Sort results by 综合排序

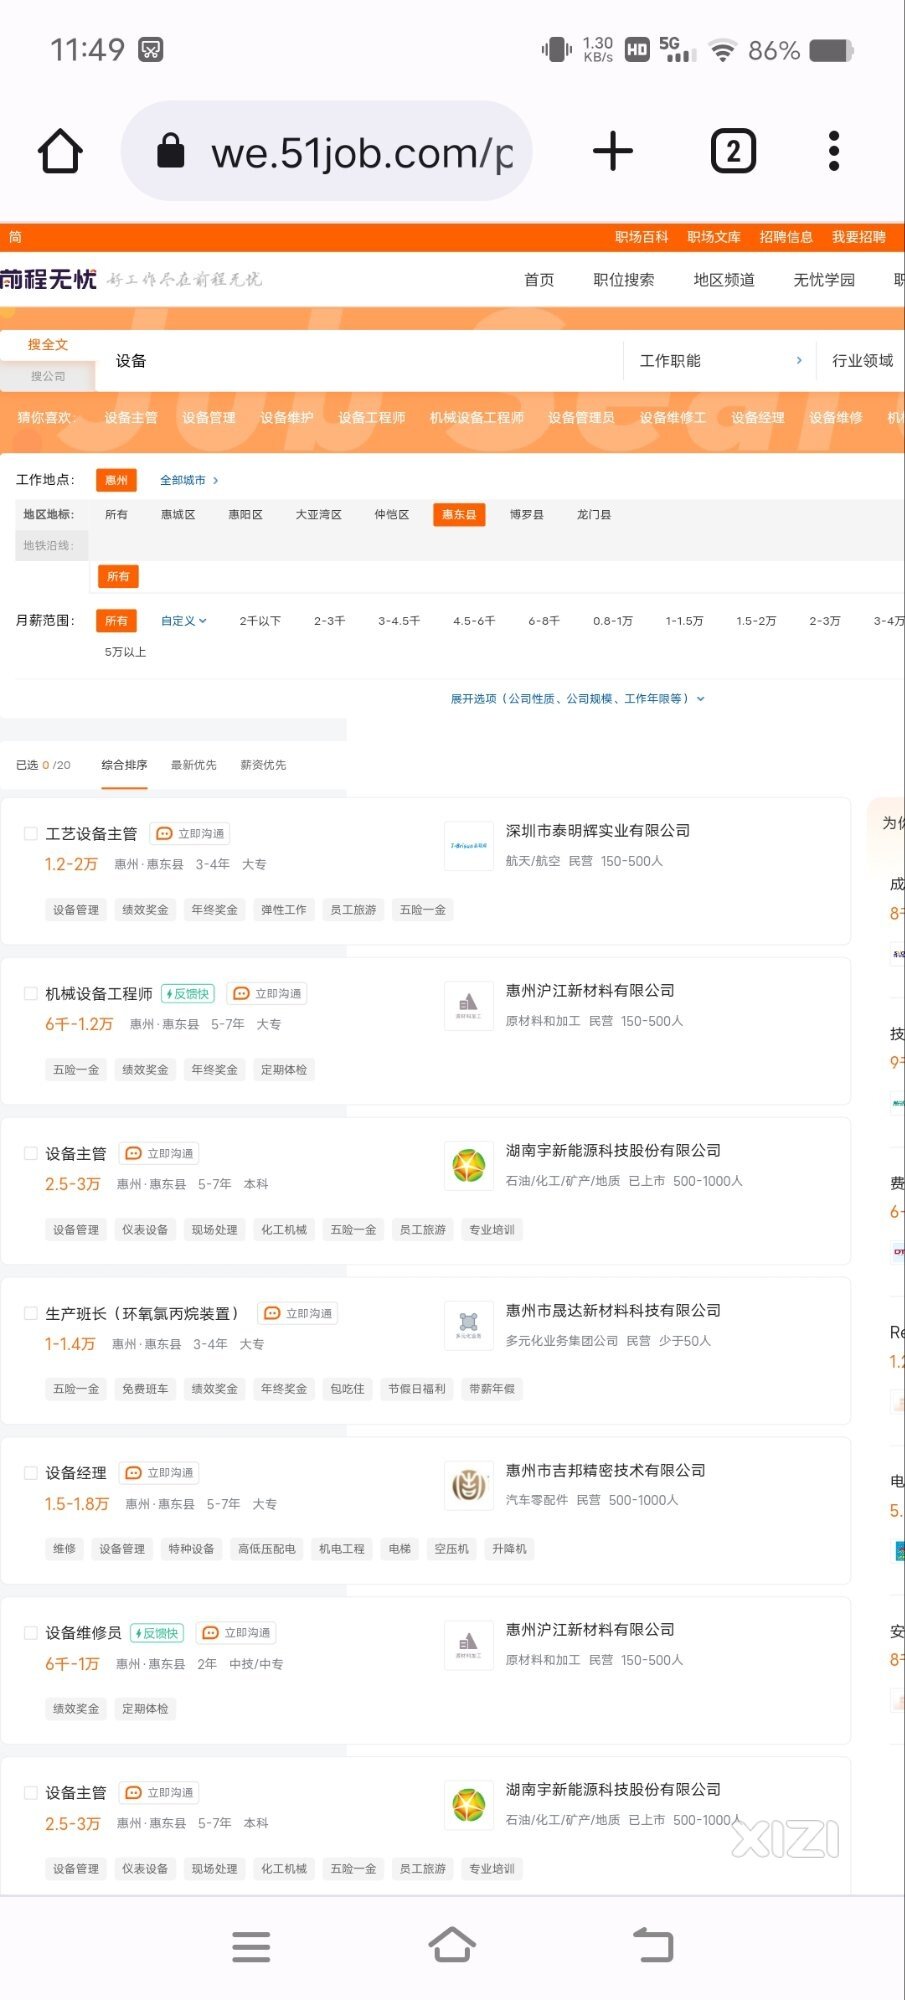[124, 765]
